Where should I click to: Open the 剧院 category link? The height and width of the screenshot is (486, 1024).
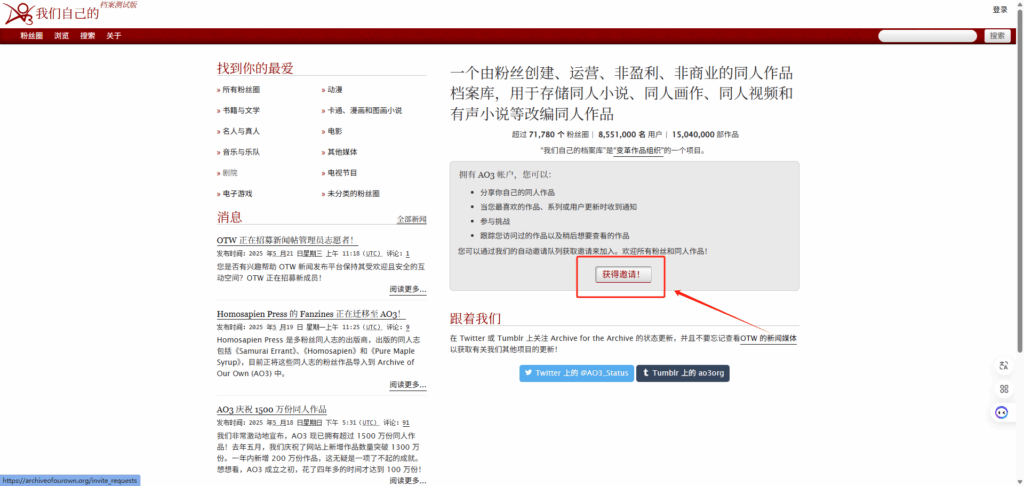[x=230, y=173]
